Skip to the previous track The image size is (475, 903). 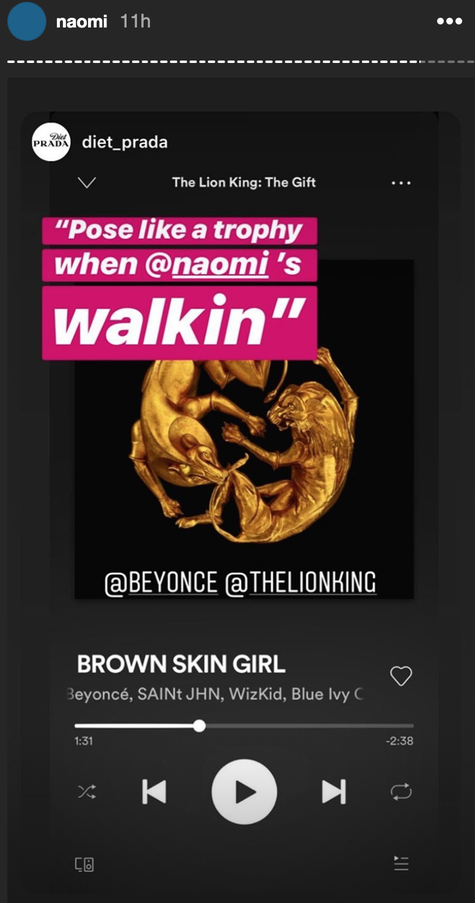coord(154,791)
